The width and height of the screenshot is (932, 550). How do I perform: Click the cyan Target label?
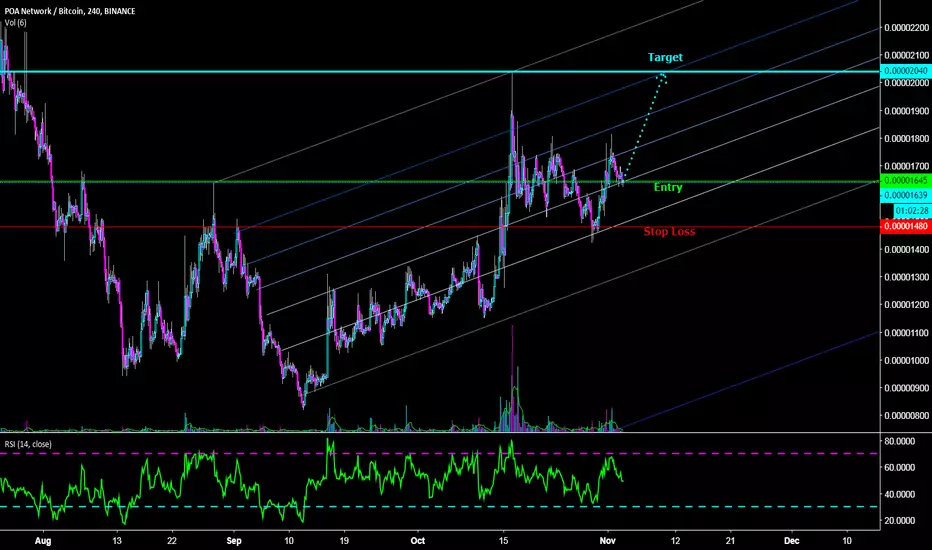point(665,57)
